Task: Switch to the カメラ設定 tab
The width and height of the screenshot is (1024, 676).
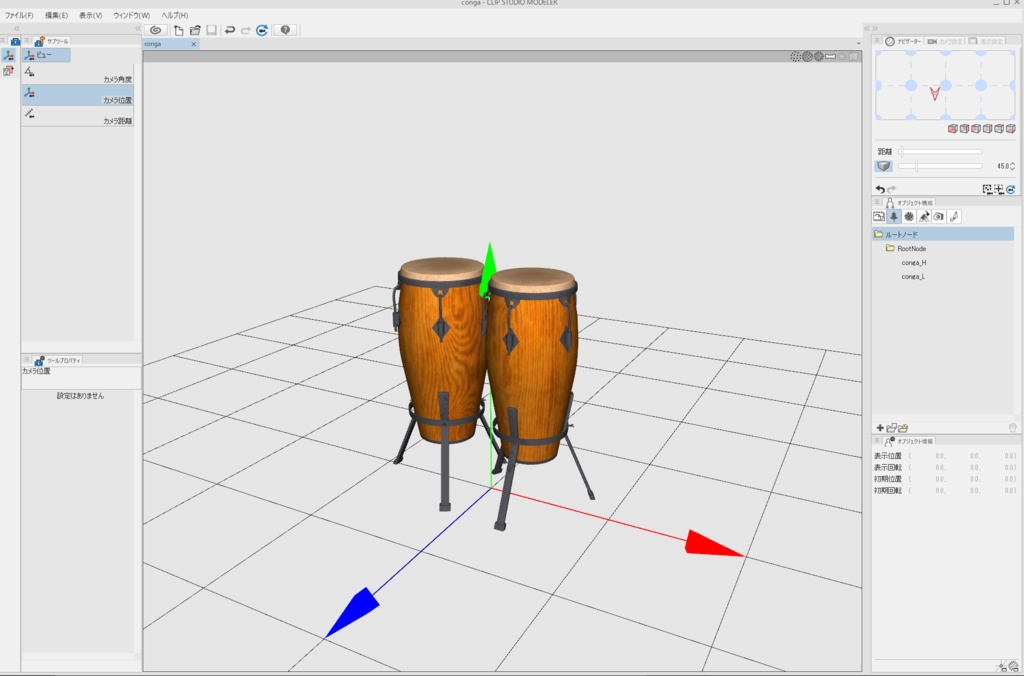Action: [x=944, y=41]
